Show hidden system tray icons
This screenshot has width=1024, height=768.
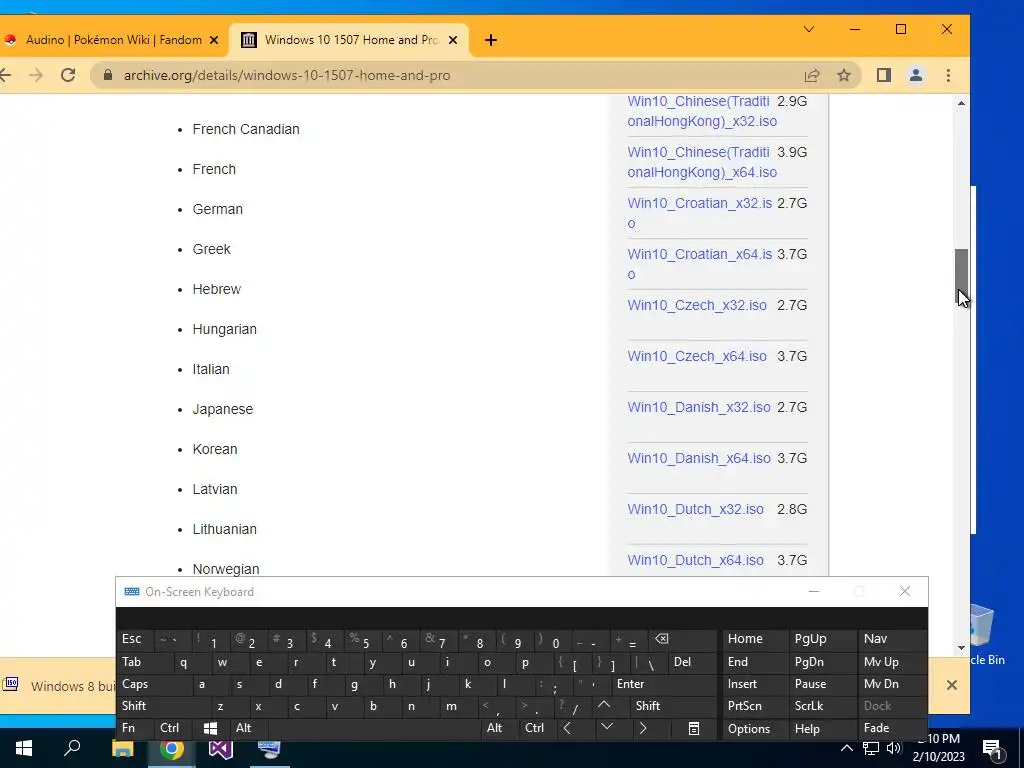point(846,748)
